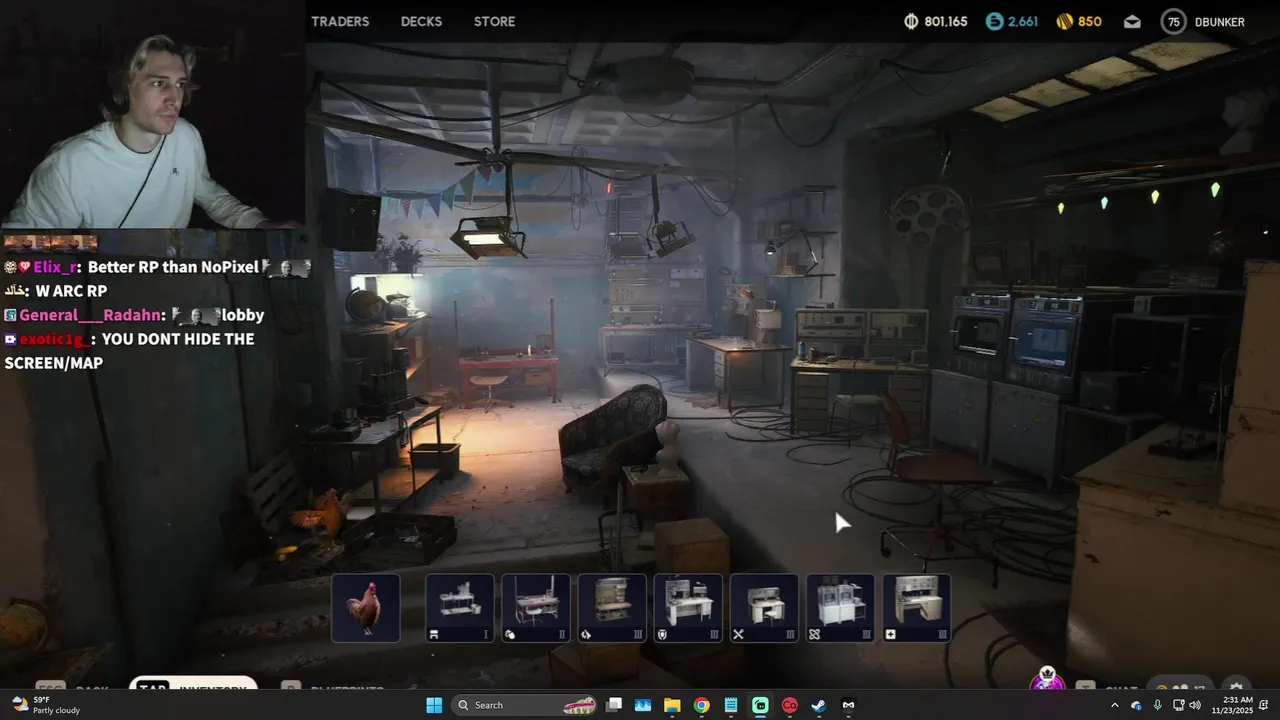Click the 2,661 blue currency balance
This screenshot has height=720, width=1280.
1011,21
